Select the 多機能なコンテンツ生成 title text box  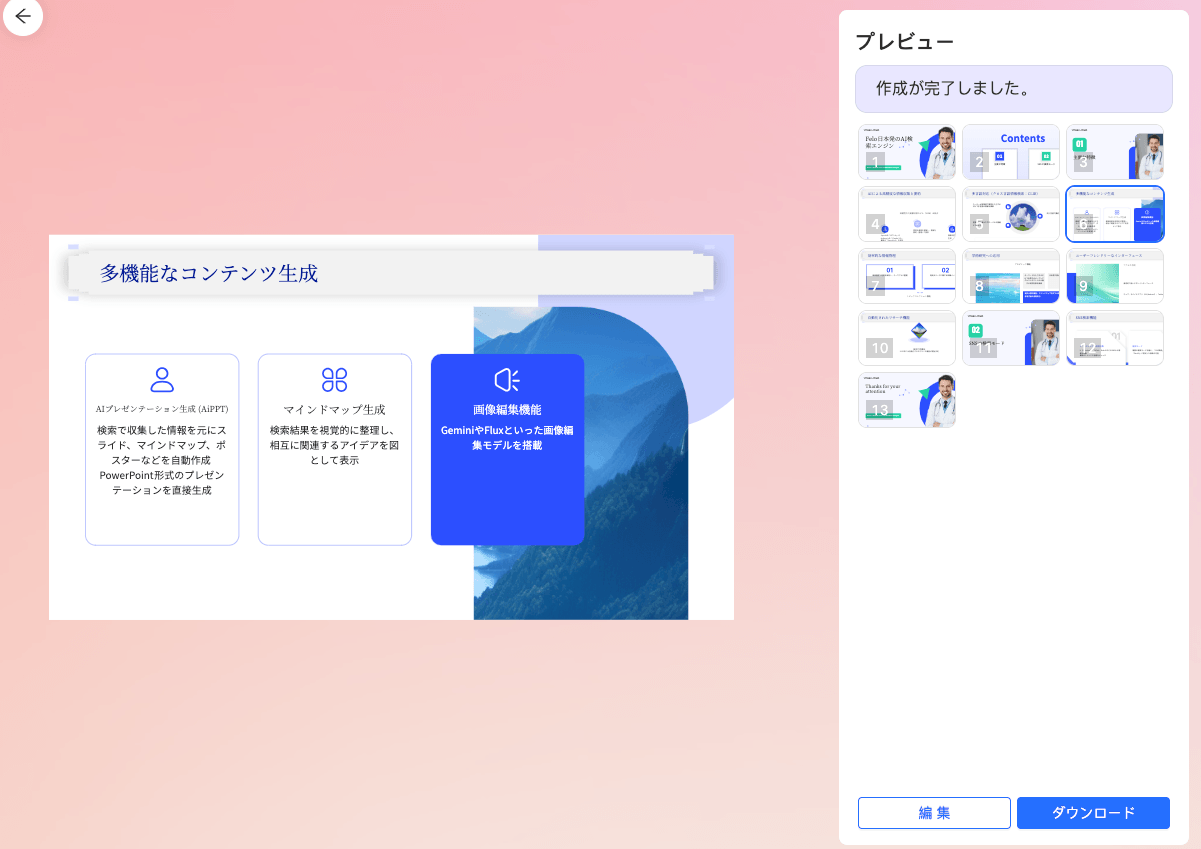pyautogui.click(x=390, y=272)
